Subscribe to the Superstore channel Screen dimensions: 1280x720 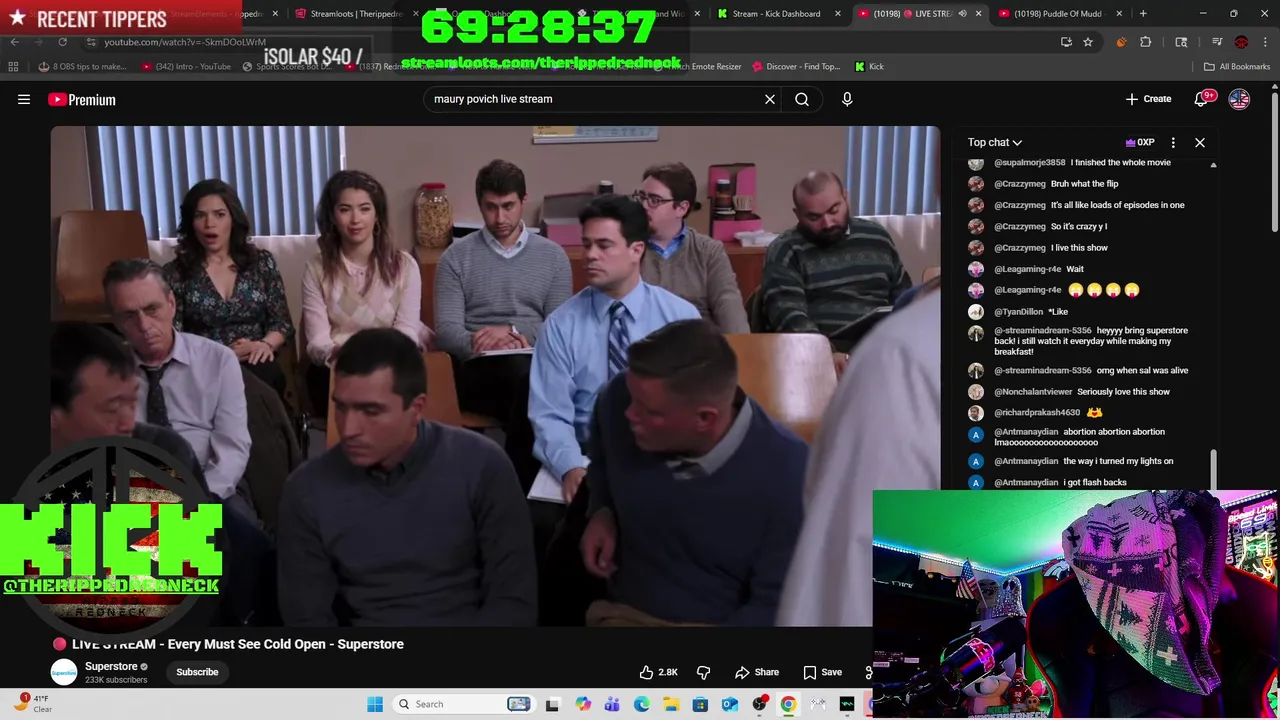pyautogui.click(x=197, y=672)
